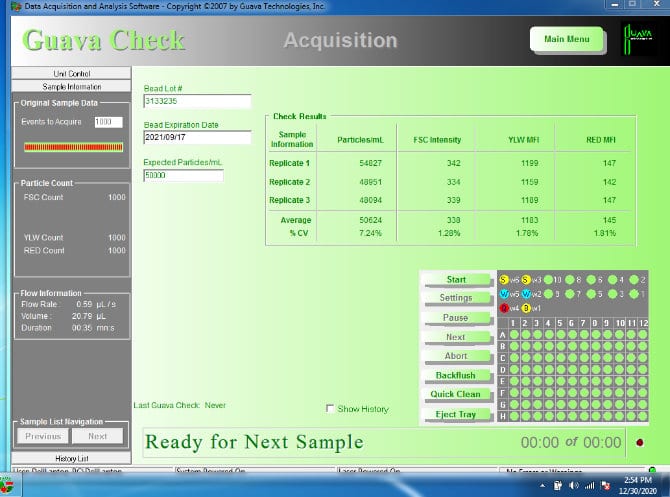Run the Backflush command
The width and height of the screenshot is (670, 497).
point(456,375)
